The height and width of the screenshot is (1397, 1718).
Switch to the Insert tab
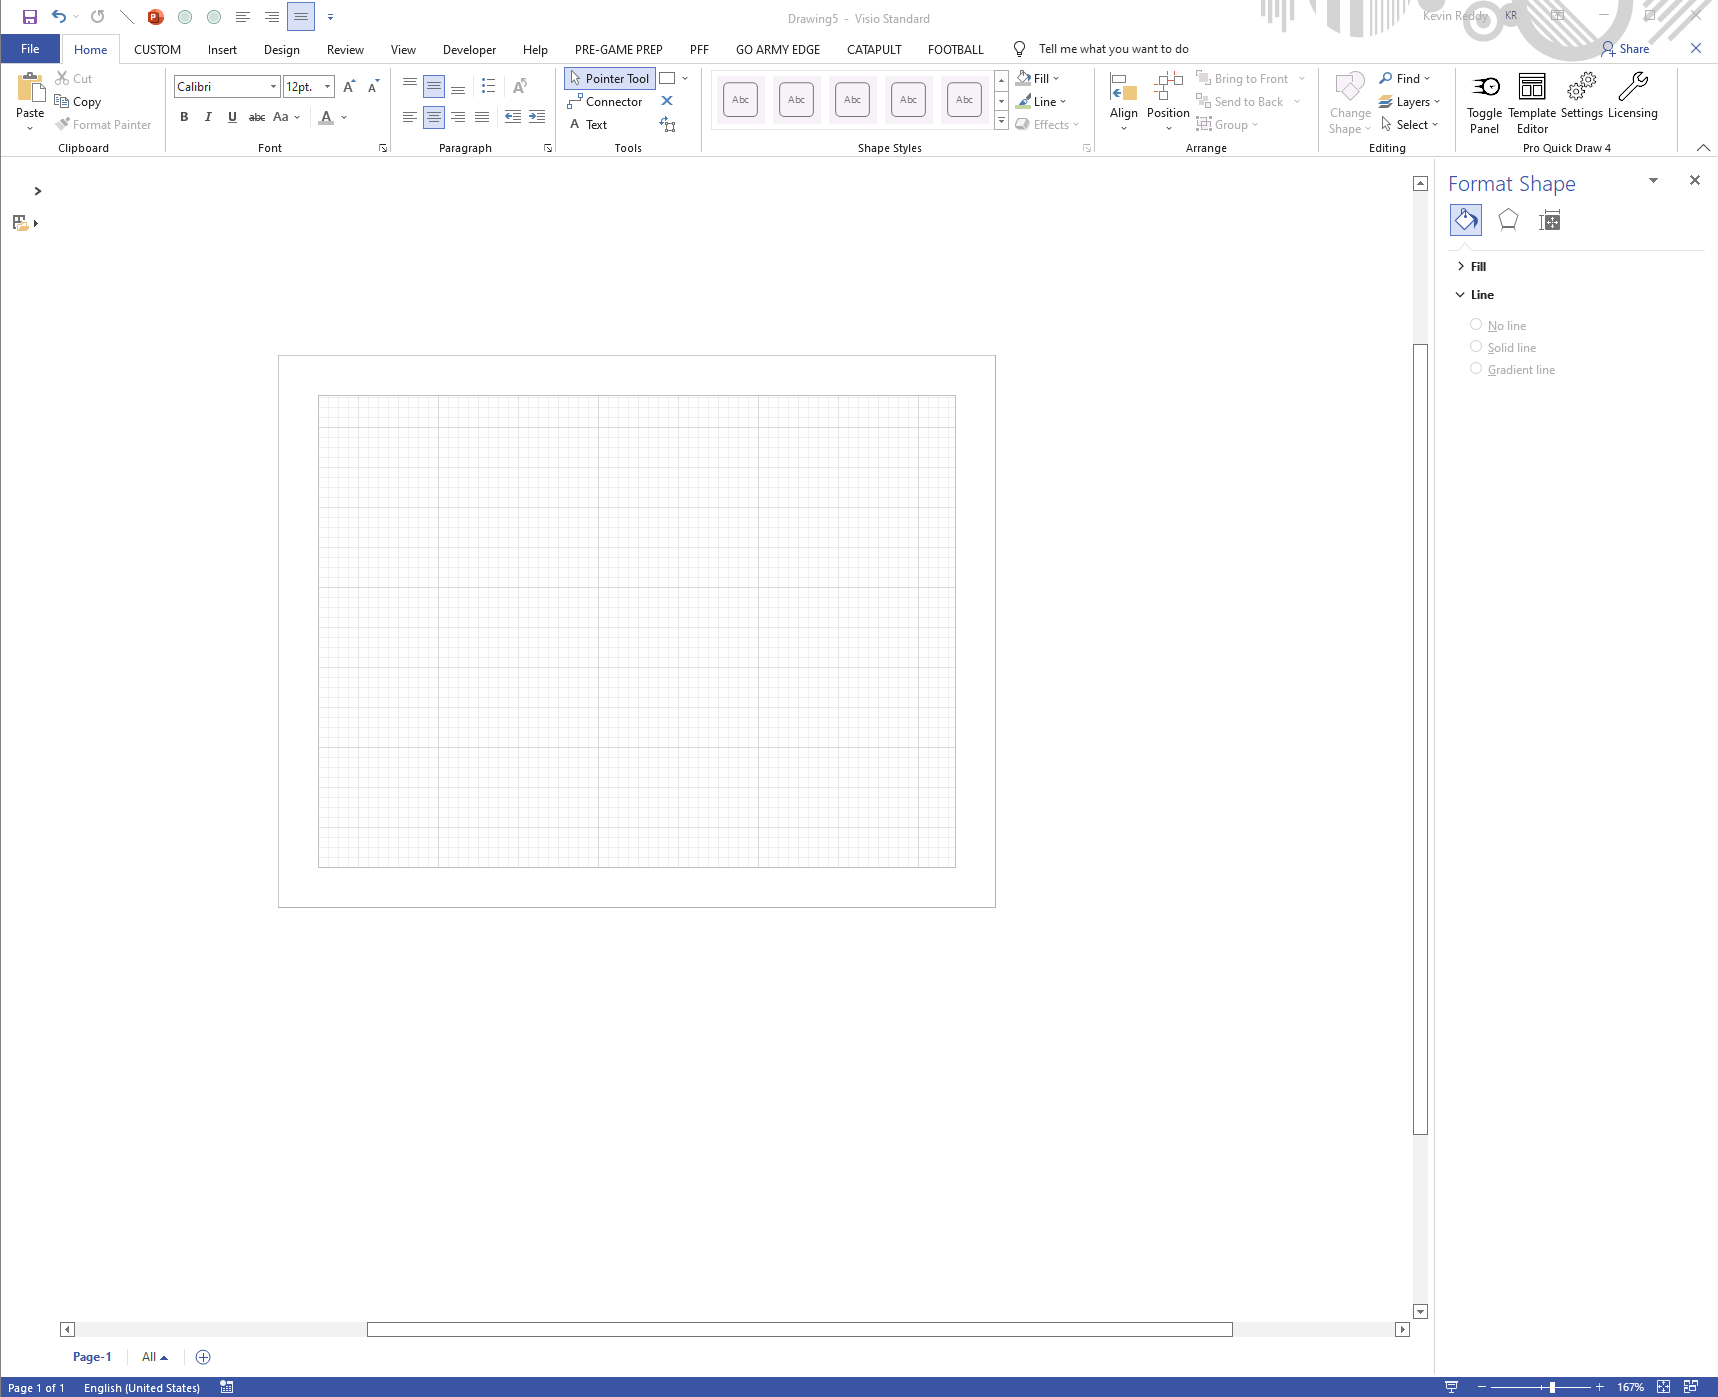point(222,50)
